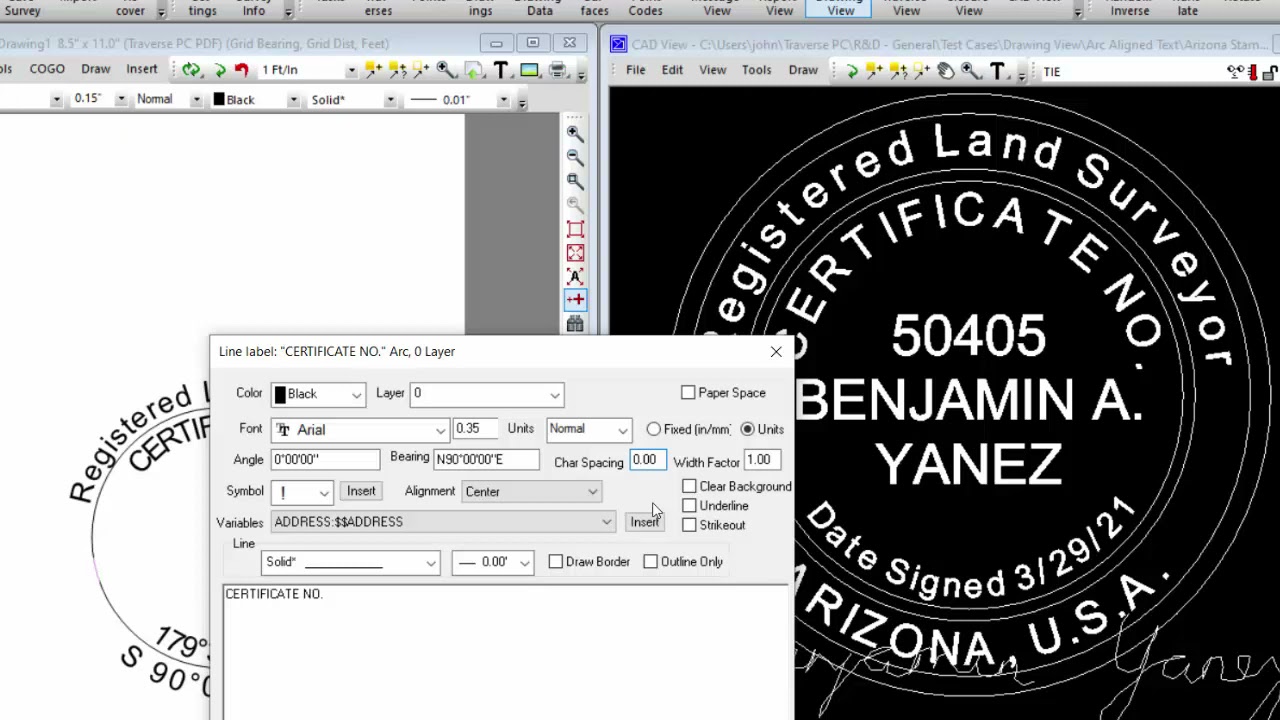This screenshot has height=720, width=1280.
Task: Open the Layer dropdown in label dialog
Action: tap(486, 394)
